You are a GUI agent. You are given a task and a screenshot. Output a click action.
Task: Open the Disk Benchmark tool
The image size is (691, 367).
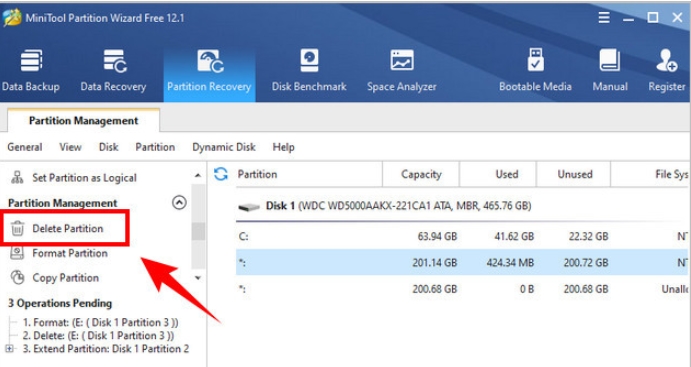[x=309, y=70]
